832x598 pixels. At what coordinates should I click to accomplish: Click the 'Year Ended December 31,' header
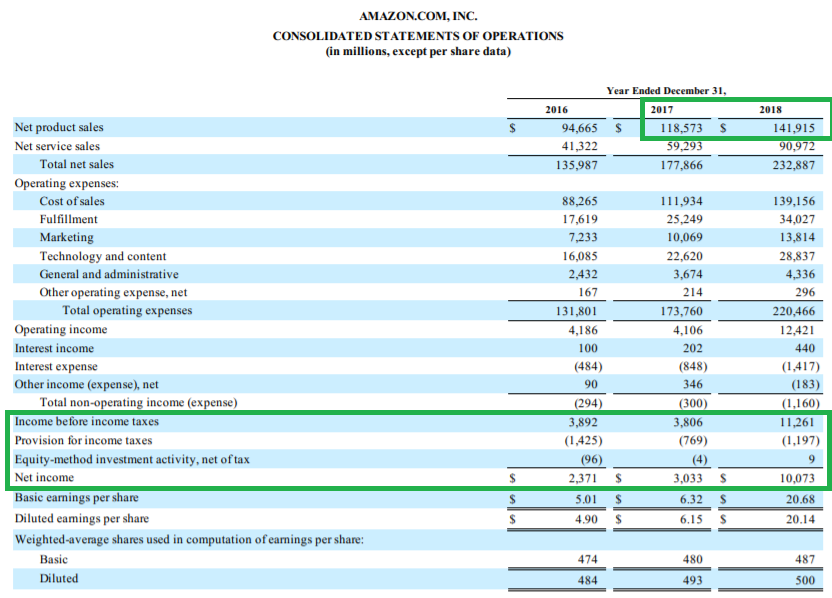pos(666,91)
